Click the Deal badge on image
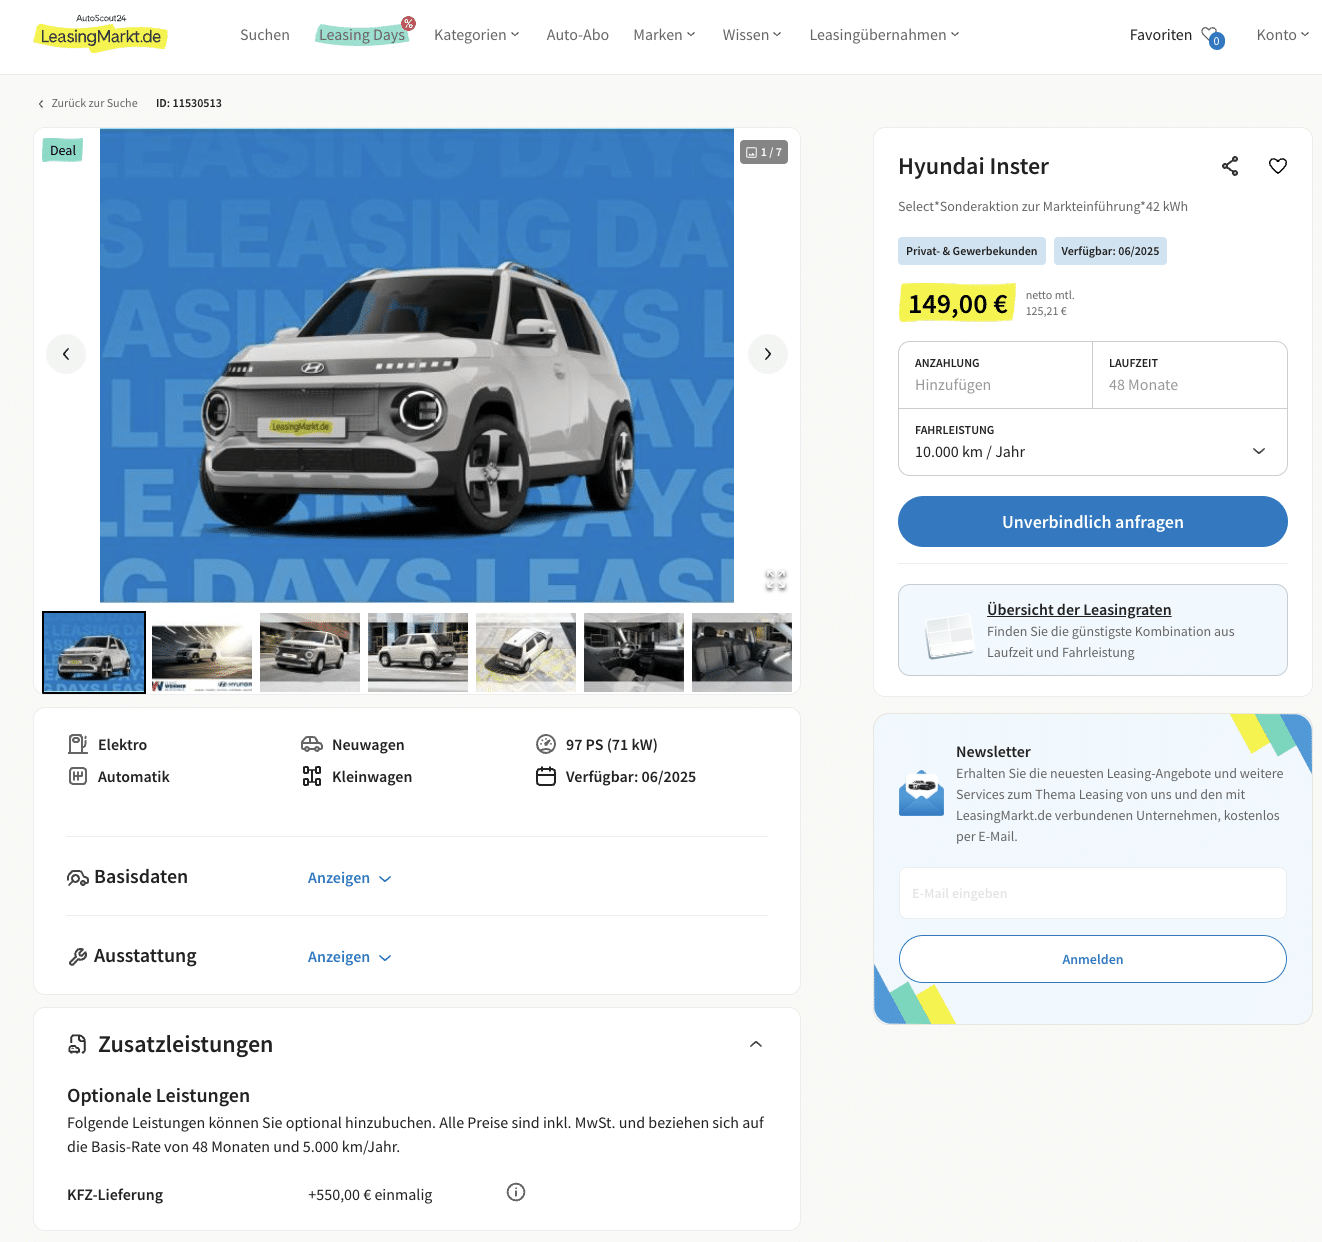Viewport: 1322px width, 1242px height. [x=63, y=150]
